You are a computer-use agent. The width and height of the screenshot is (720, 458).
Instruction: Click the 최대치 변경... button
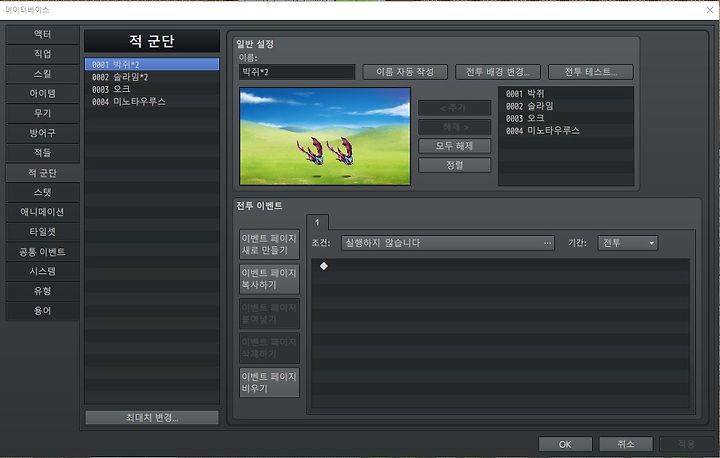[x=152, y=418]
